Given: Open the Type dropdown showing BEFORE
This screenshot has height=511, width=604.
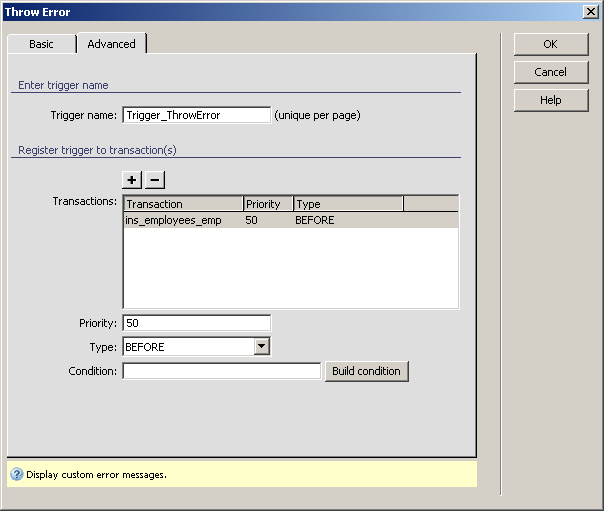Looking at the screenshot, I should point(261,347).
